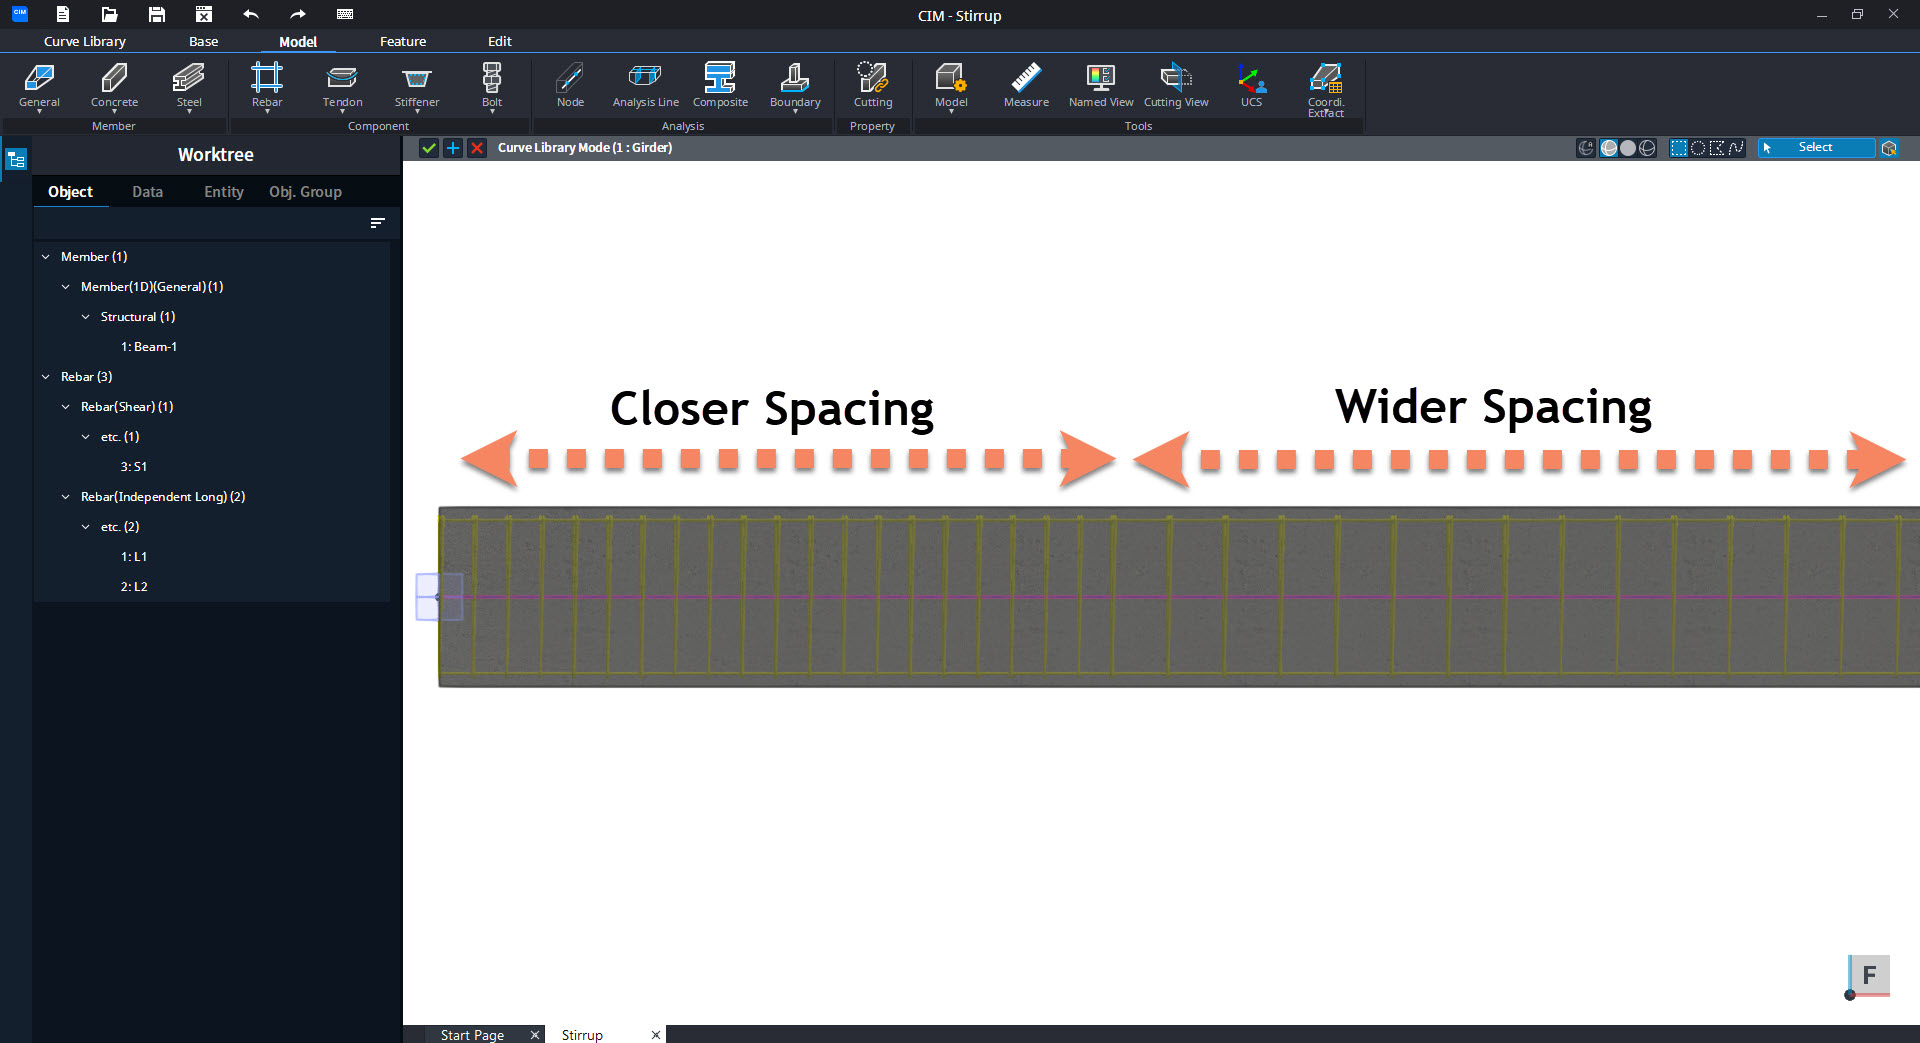Click the blue plus add button

(453, 148)
